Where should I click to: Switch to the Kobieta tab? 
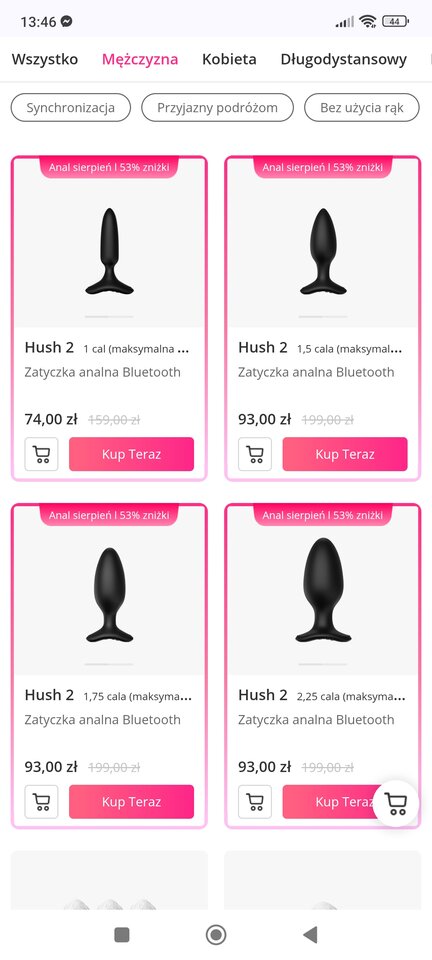[x=229, y=59]
